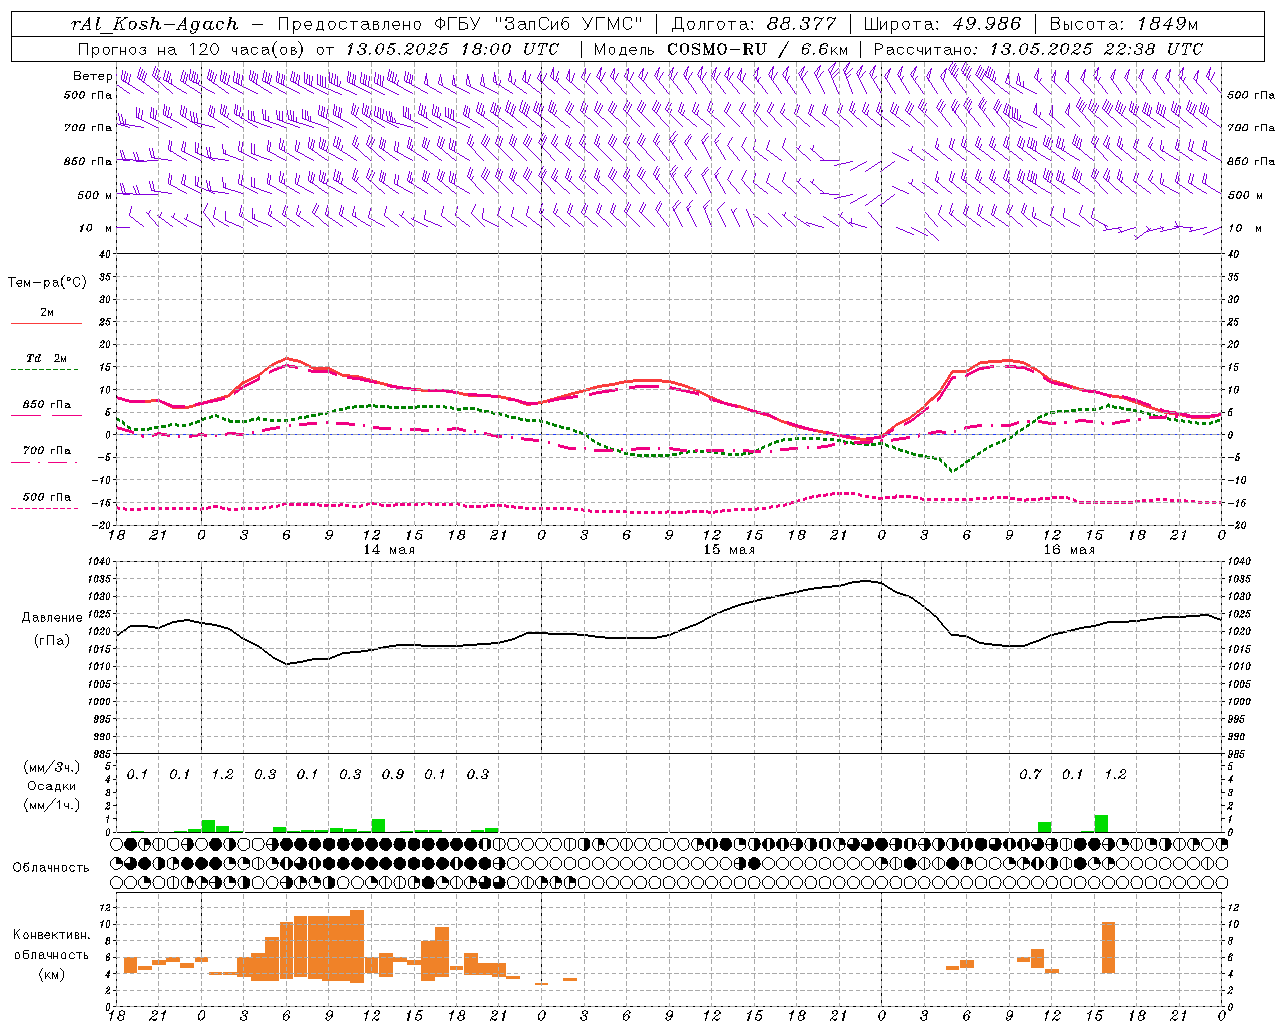Click the "Прогноз на 120 часа(ов)" header text
Image resolution: width=1280 pixels, height=1024 pixels.
pyautogui.click(x=192, y=49)
